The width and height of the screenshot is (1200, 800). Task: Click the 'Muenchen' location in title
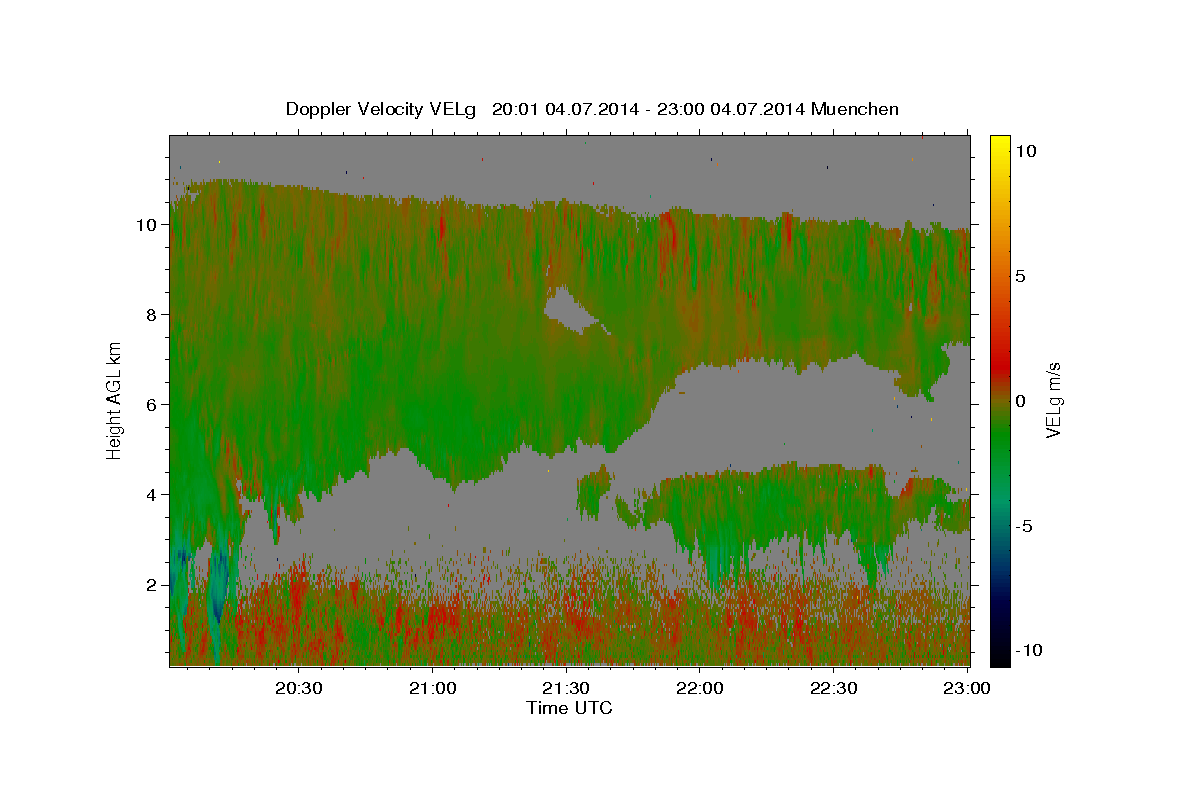[x=856, y=109]
